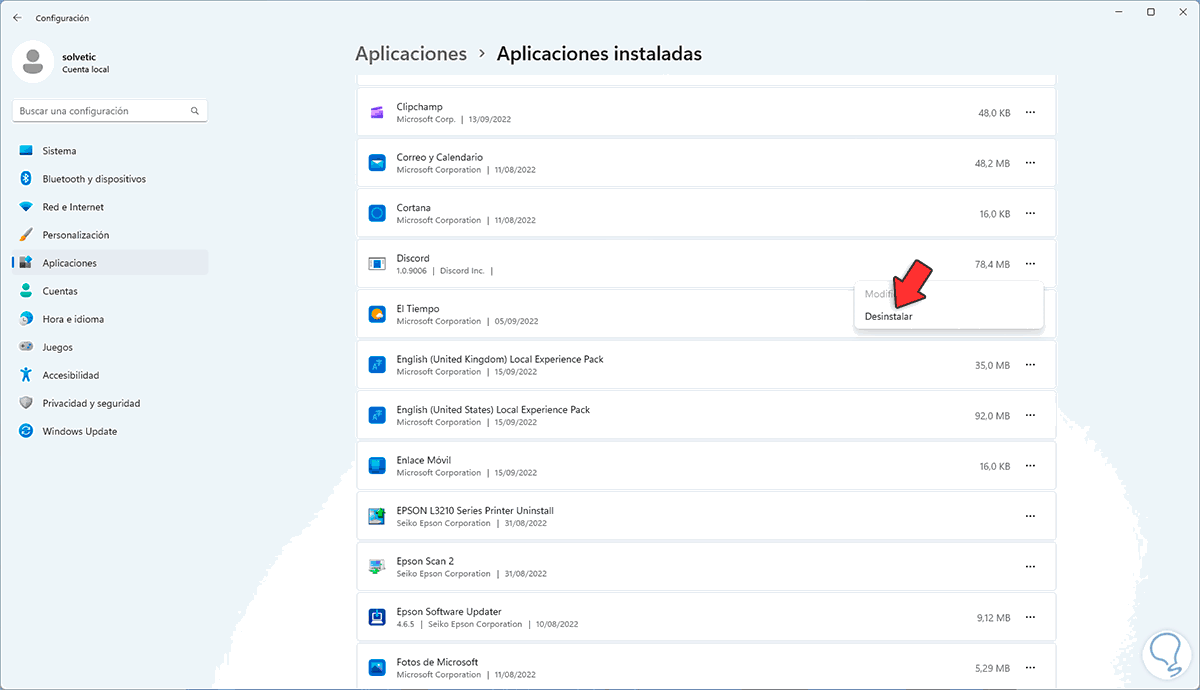Click the Cortana app icon
This screenshot has height=690, width=1200.
coord(377,213)
